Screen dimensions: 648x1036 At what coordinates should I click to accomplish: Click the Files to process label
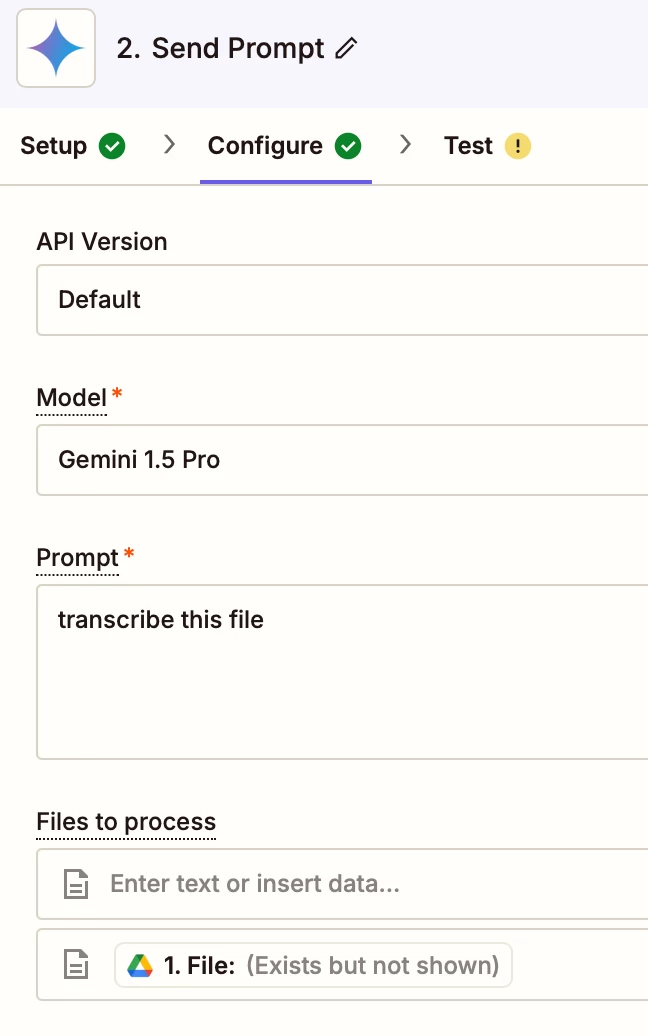point(126,822)
